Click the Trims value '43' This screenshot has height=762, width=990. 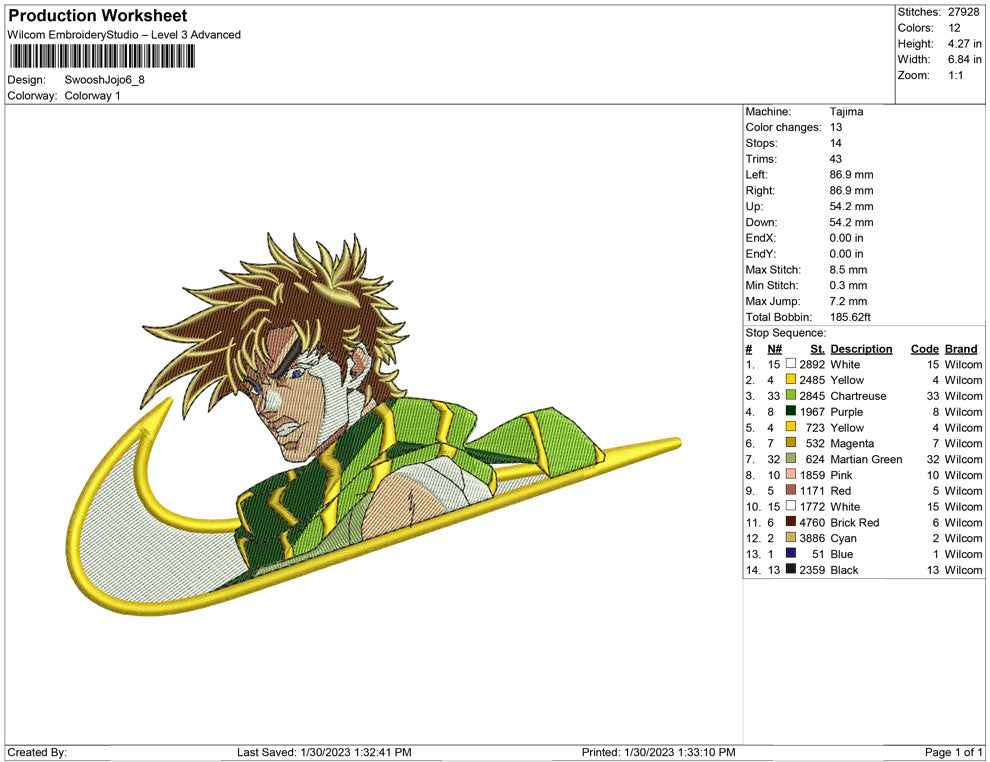click(836, 159)
